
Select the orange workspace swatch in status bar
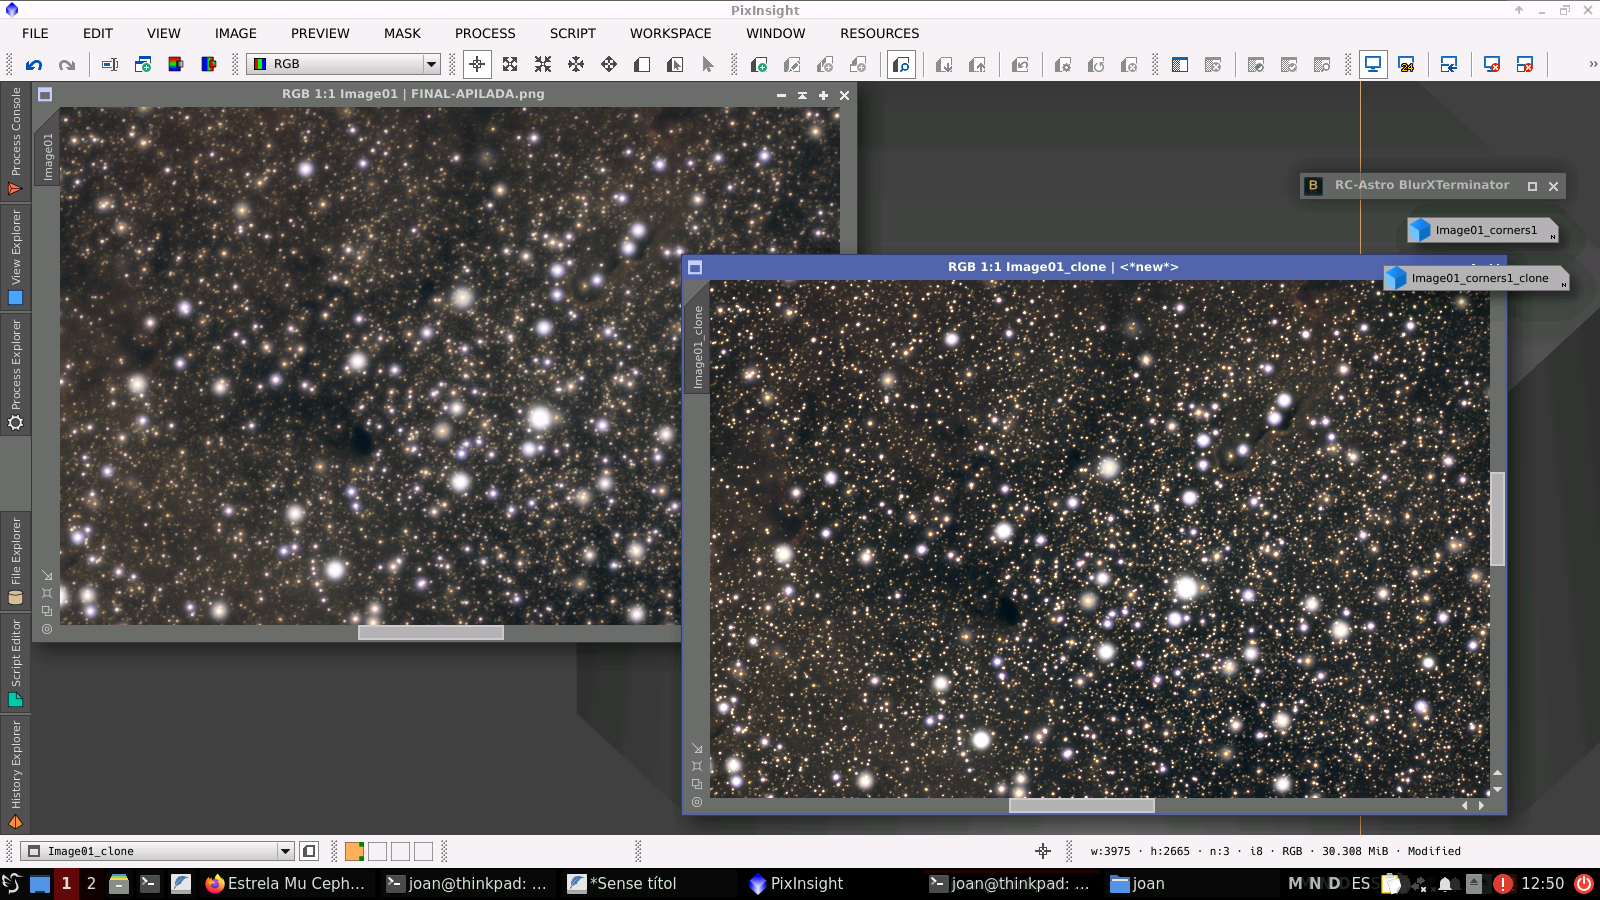click(354, 851)
